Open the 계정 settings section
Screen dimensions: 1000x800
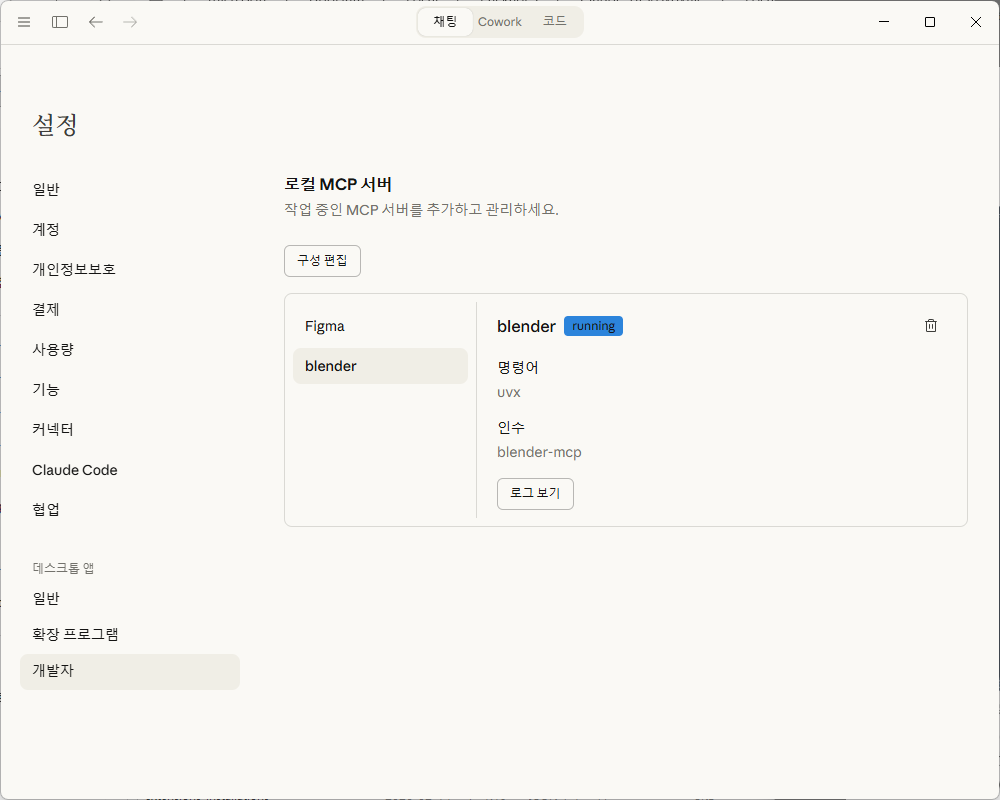click(x=46, y=229)
